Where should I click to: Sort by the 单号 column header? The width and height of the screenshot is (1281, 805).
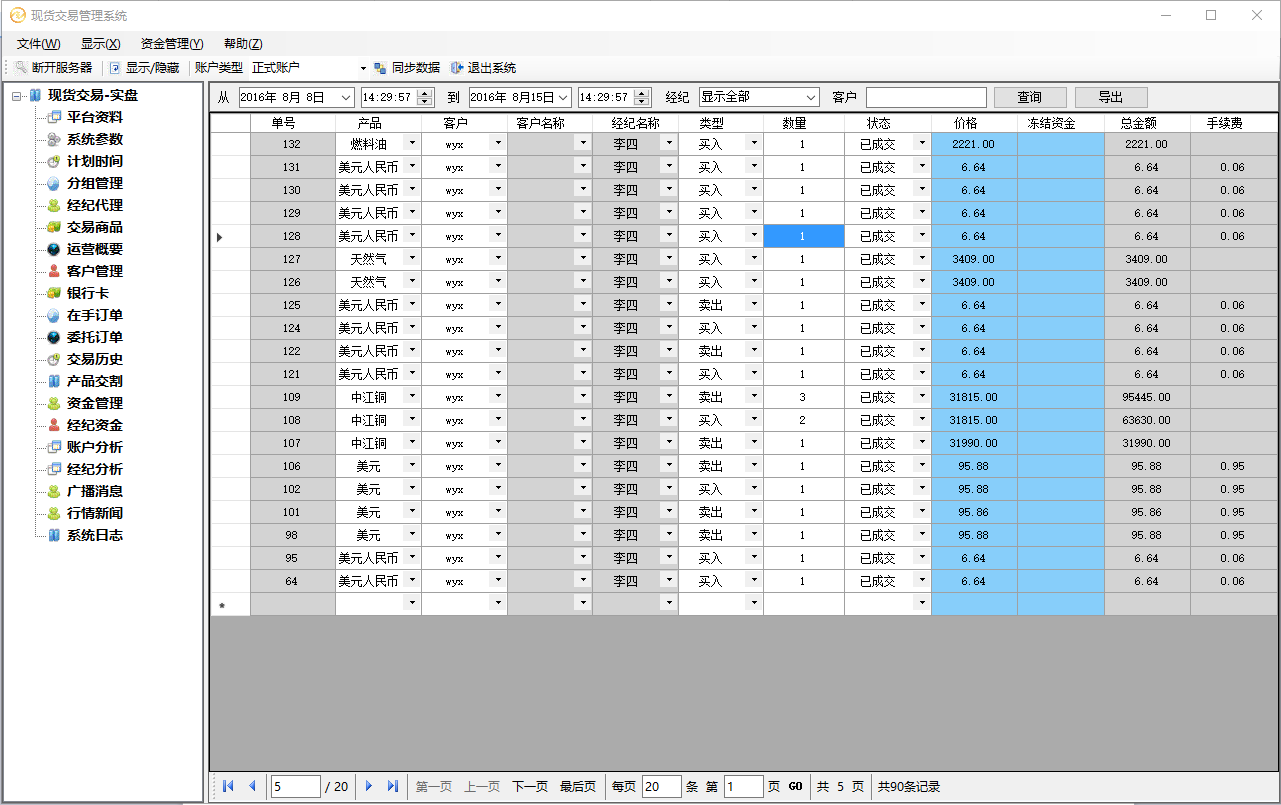pyautogui.click(x=293, y=123)
